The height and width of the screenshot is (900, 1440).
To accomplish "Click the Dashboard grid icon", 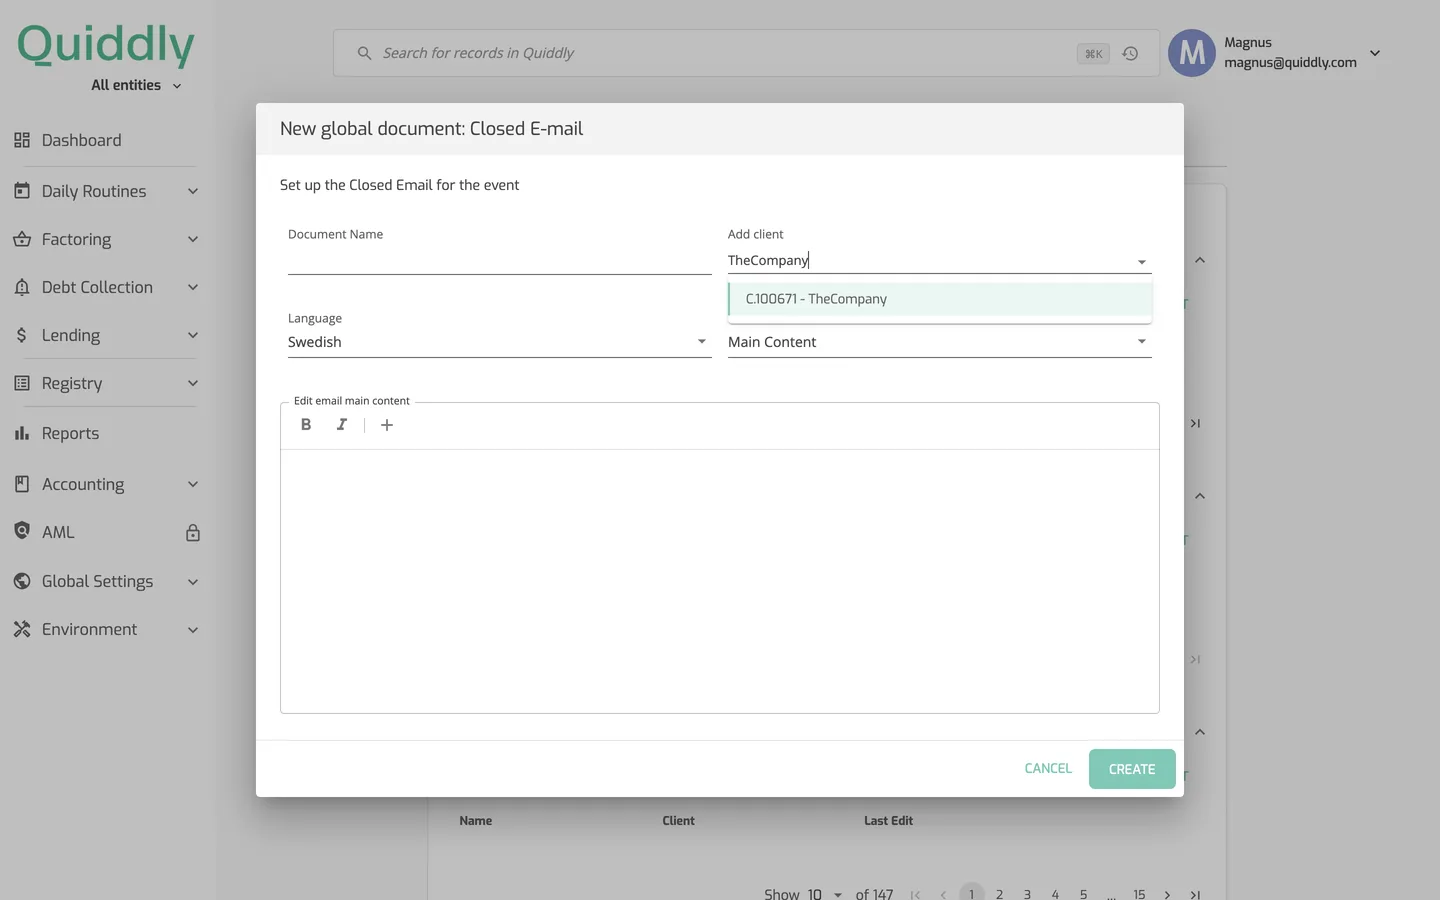I will coord(22,140).
